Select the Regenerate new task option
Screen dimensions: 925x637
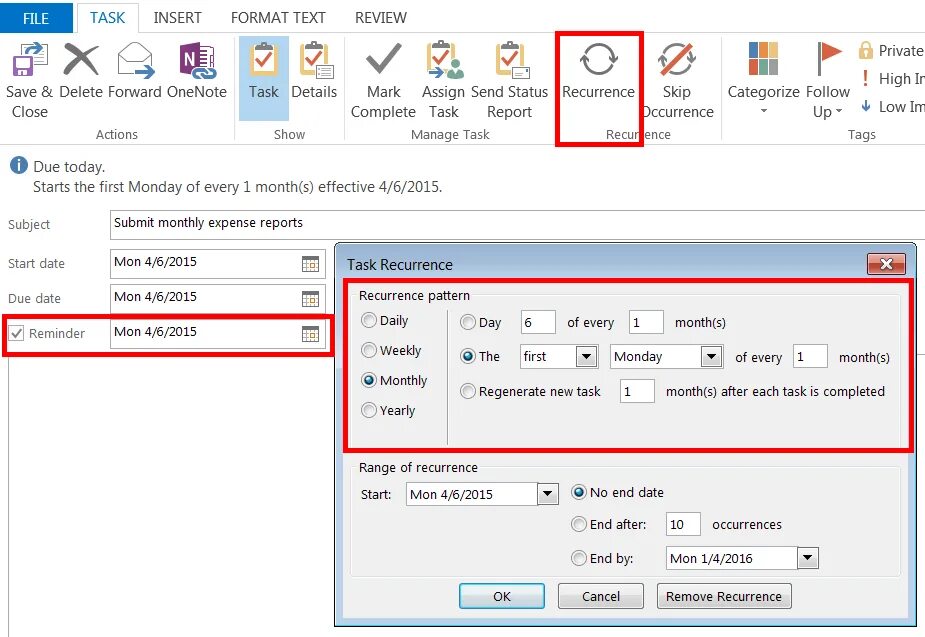pos(468,391)
